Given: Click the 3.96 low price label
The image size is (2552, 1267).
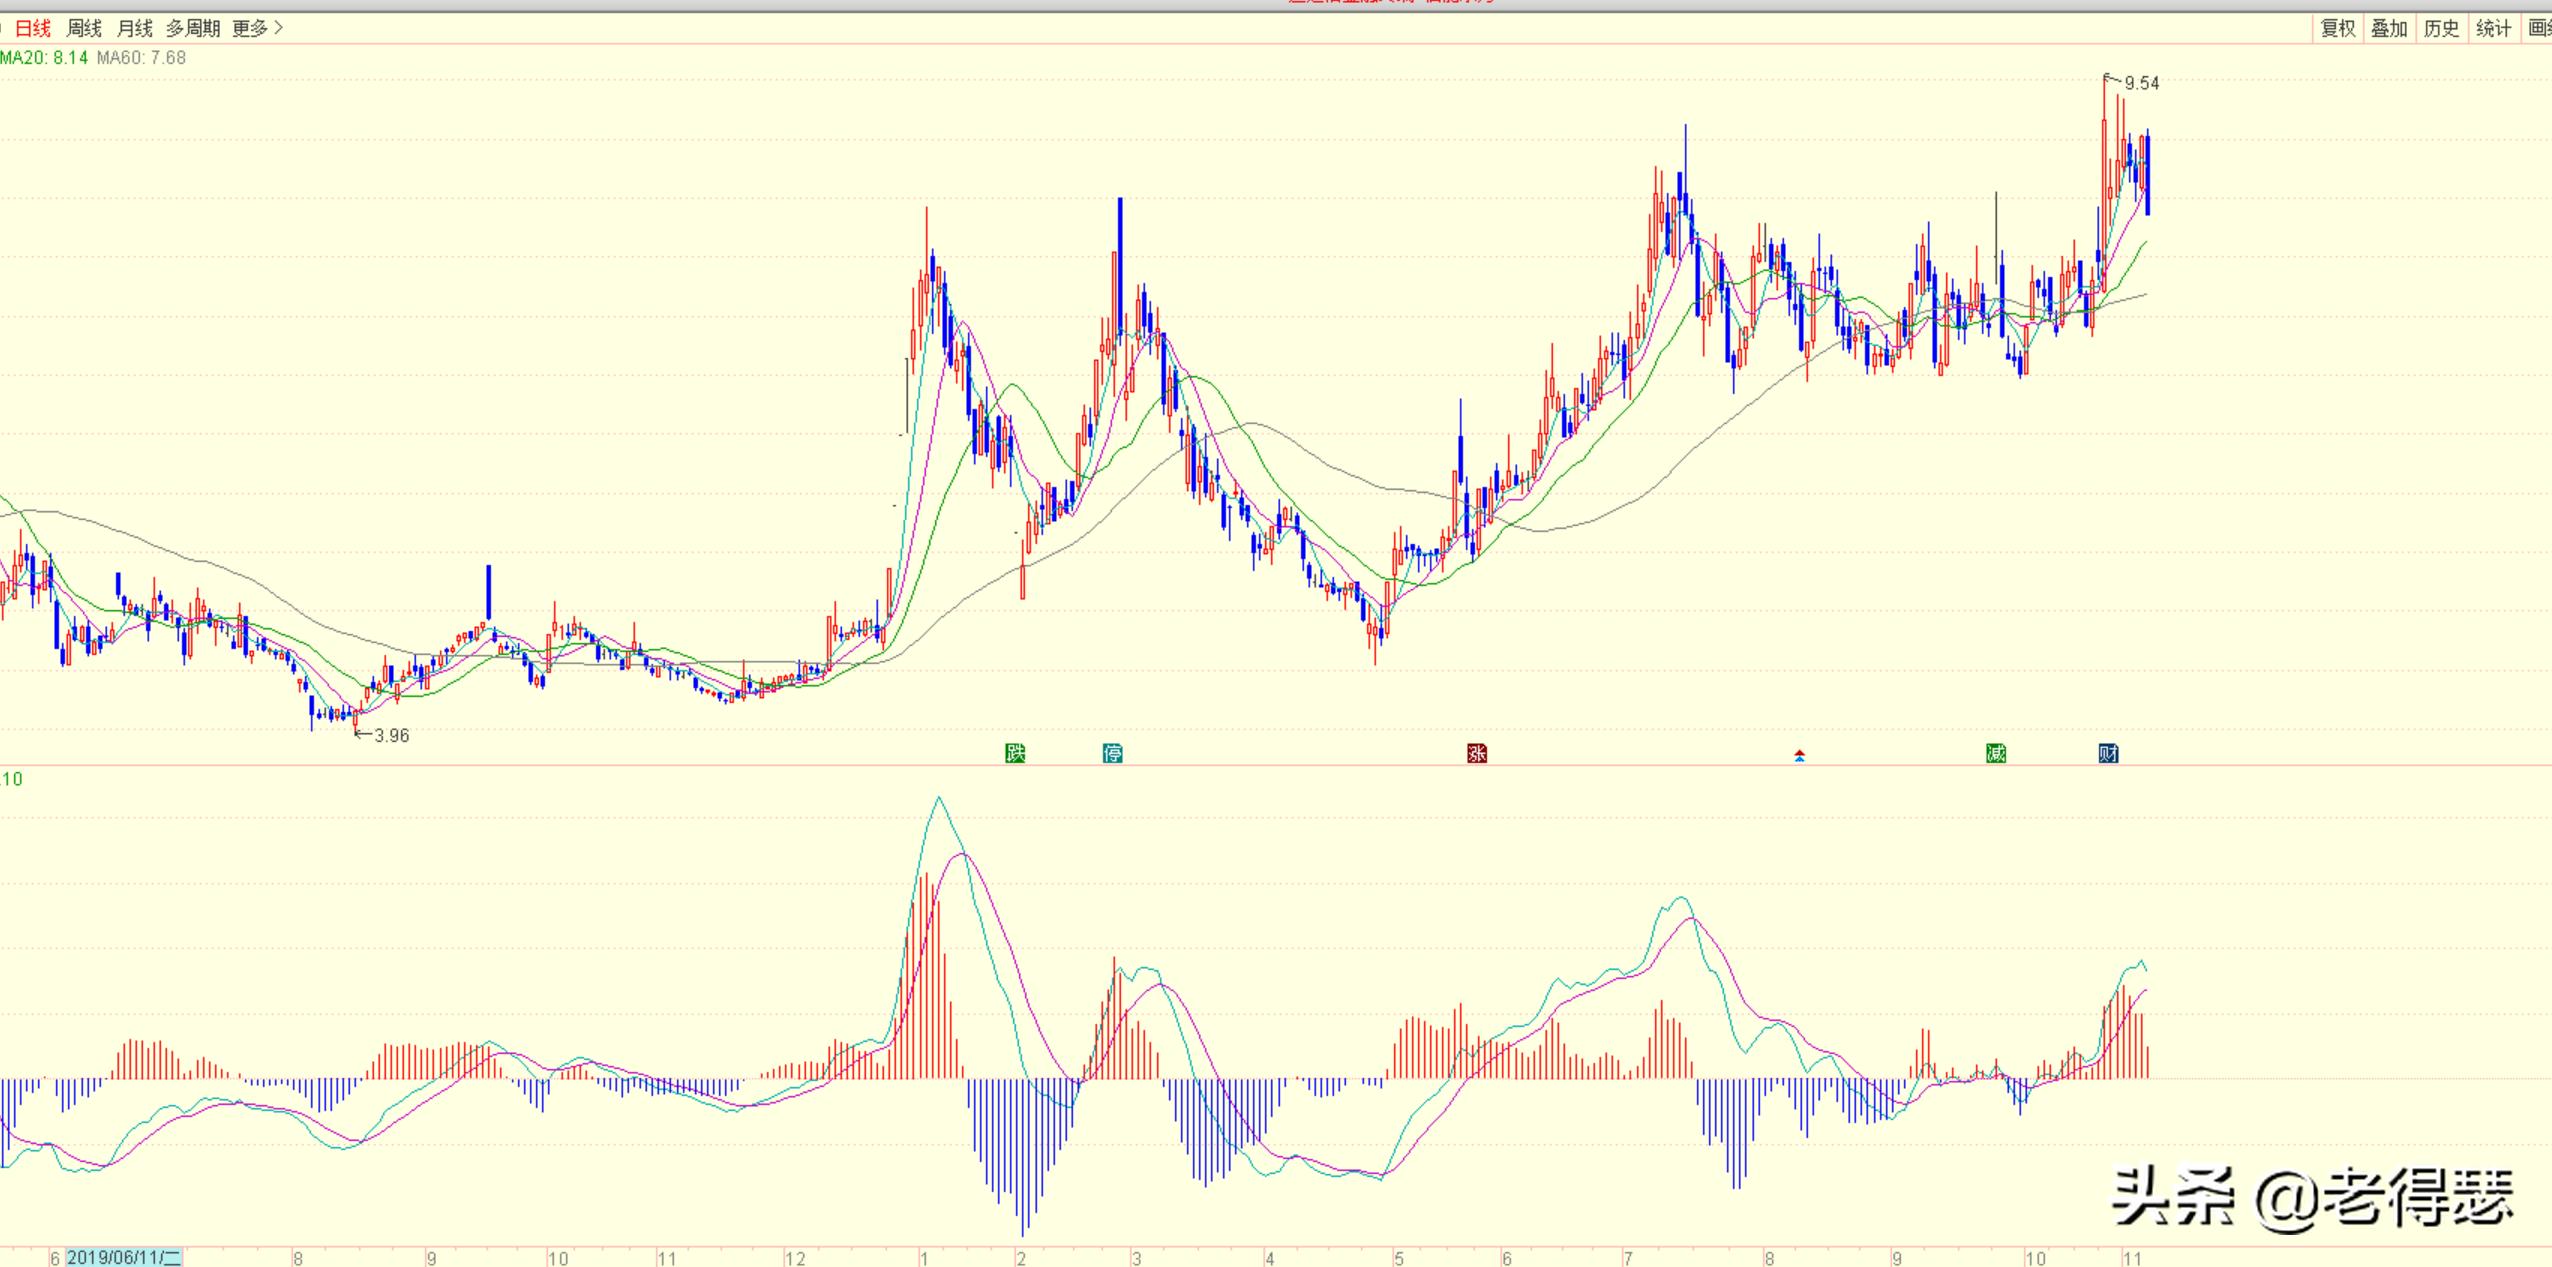Looking at the screenshot, I should (391, 736).
